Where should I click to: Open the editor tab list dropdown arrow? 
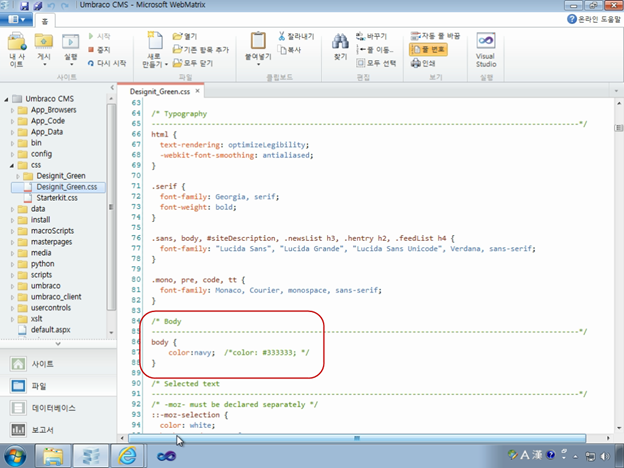tap(616, 91)
